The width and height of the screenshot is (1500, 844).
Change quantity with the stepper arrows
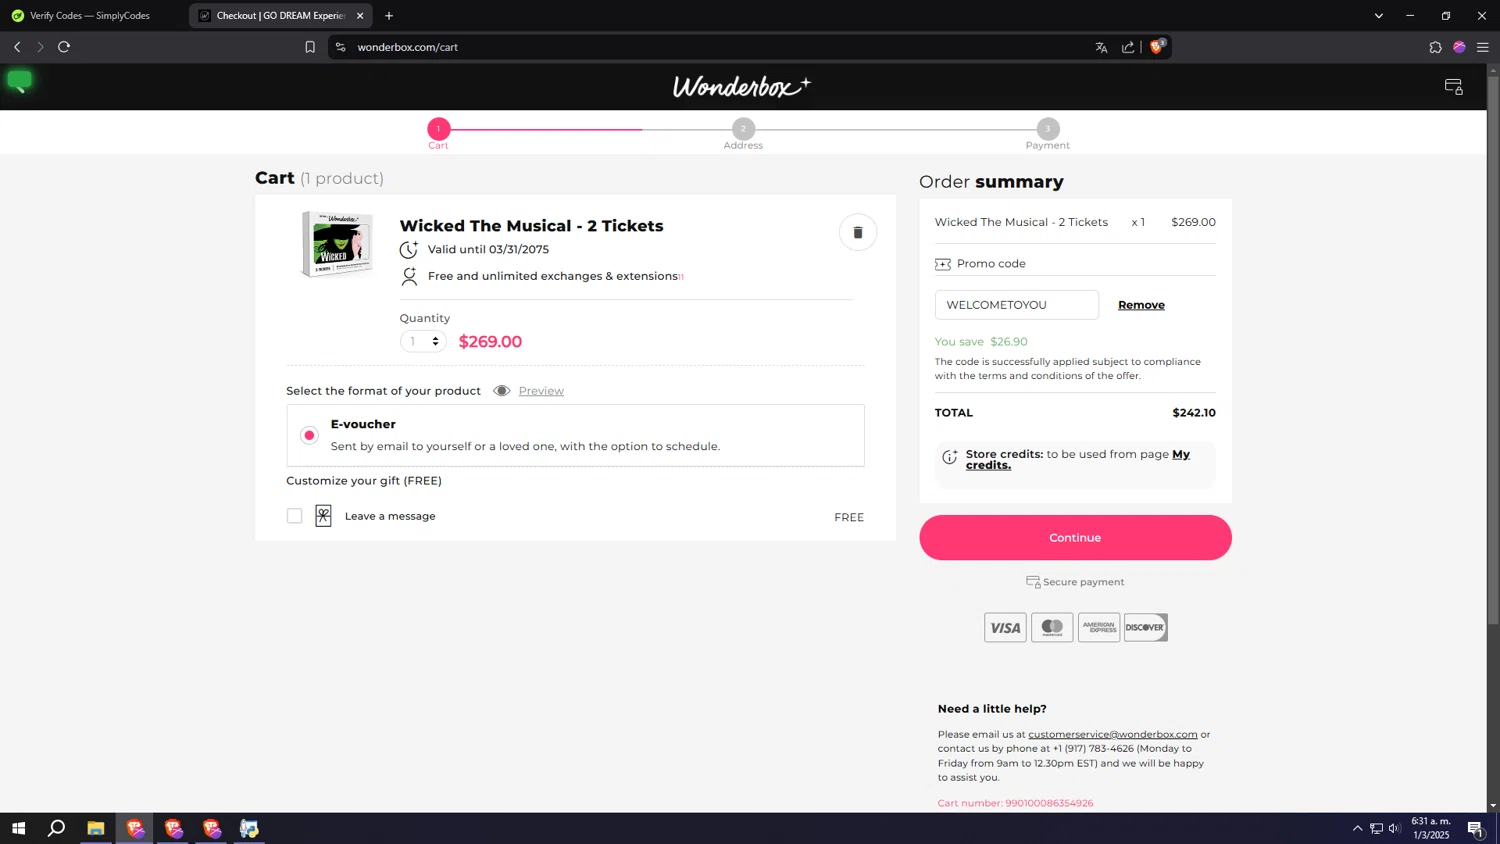pyautogui.click(x=435, y=342)
